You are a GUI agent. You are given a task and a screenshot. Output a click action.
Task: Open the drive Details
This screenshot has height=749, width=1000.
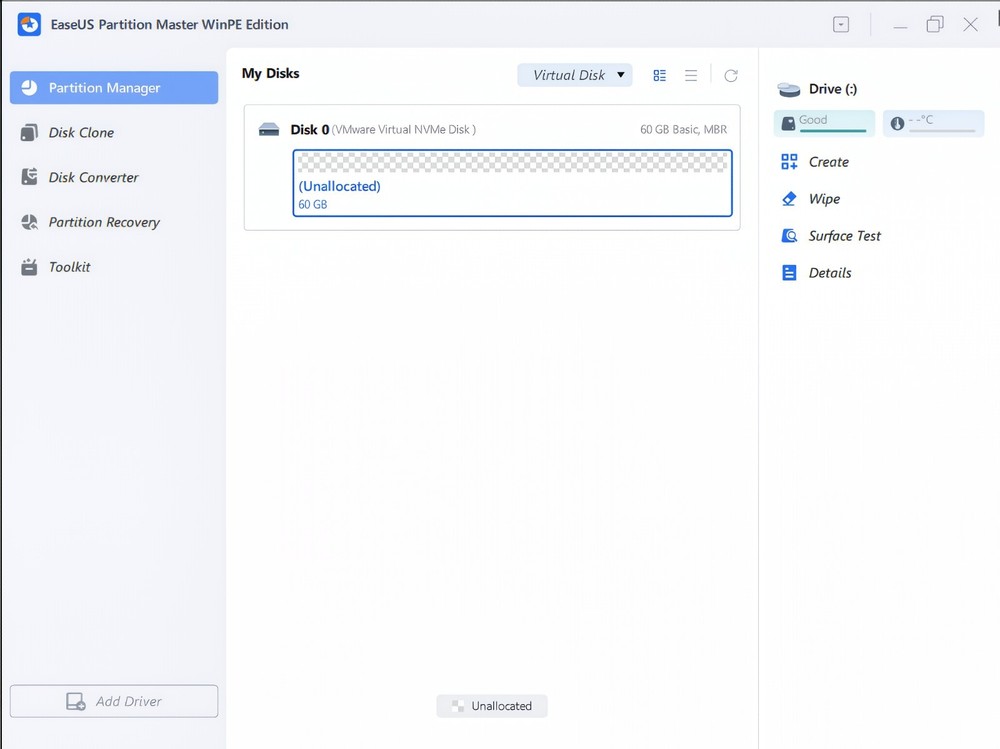[x=829, y=273]
